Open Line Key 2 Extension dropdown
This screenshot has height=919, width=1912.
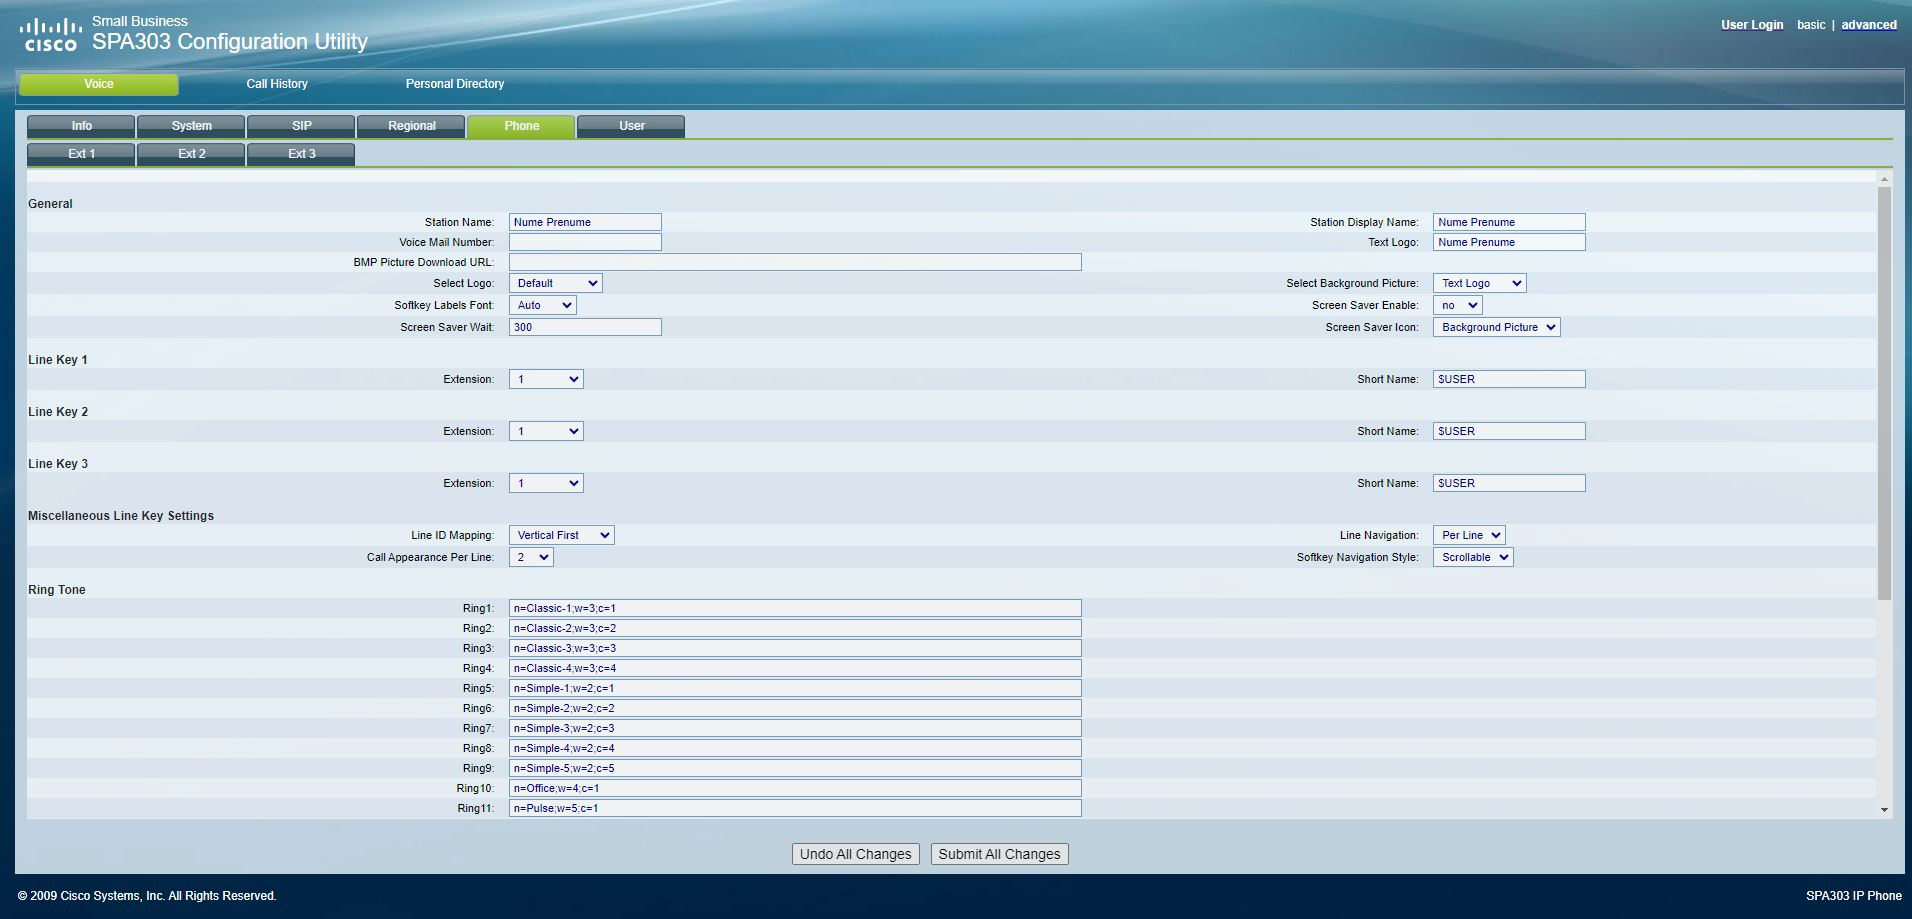546,431
